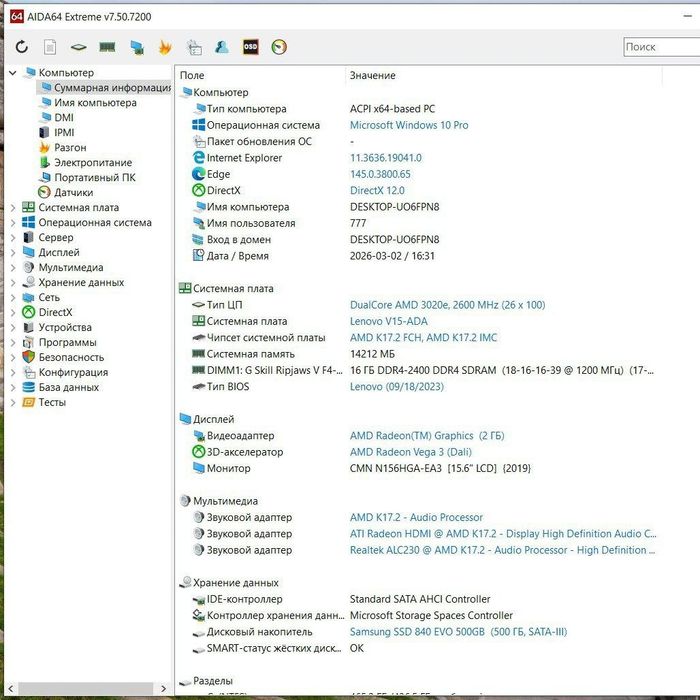Open the Internet Explorer version link 11.3636.19041.0
This screenshot has width=700, height=700.
pos(386,158)
